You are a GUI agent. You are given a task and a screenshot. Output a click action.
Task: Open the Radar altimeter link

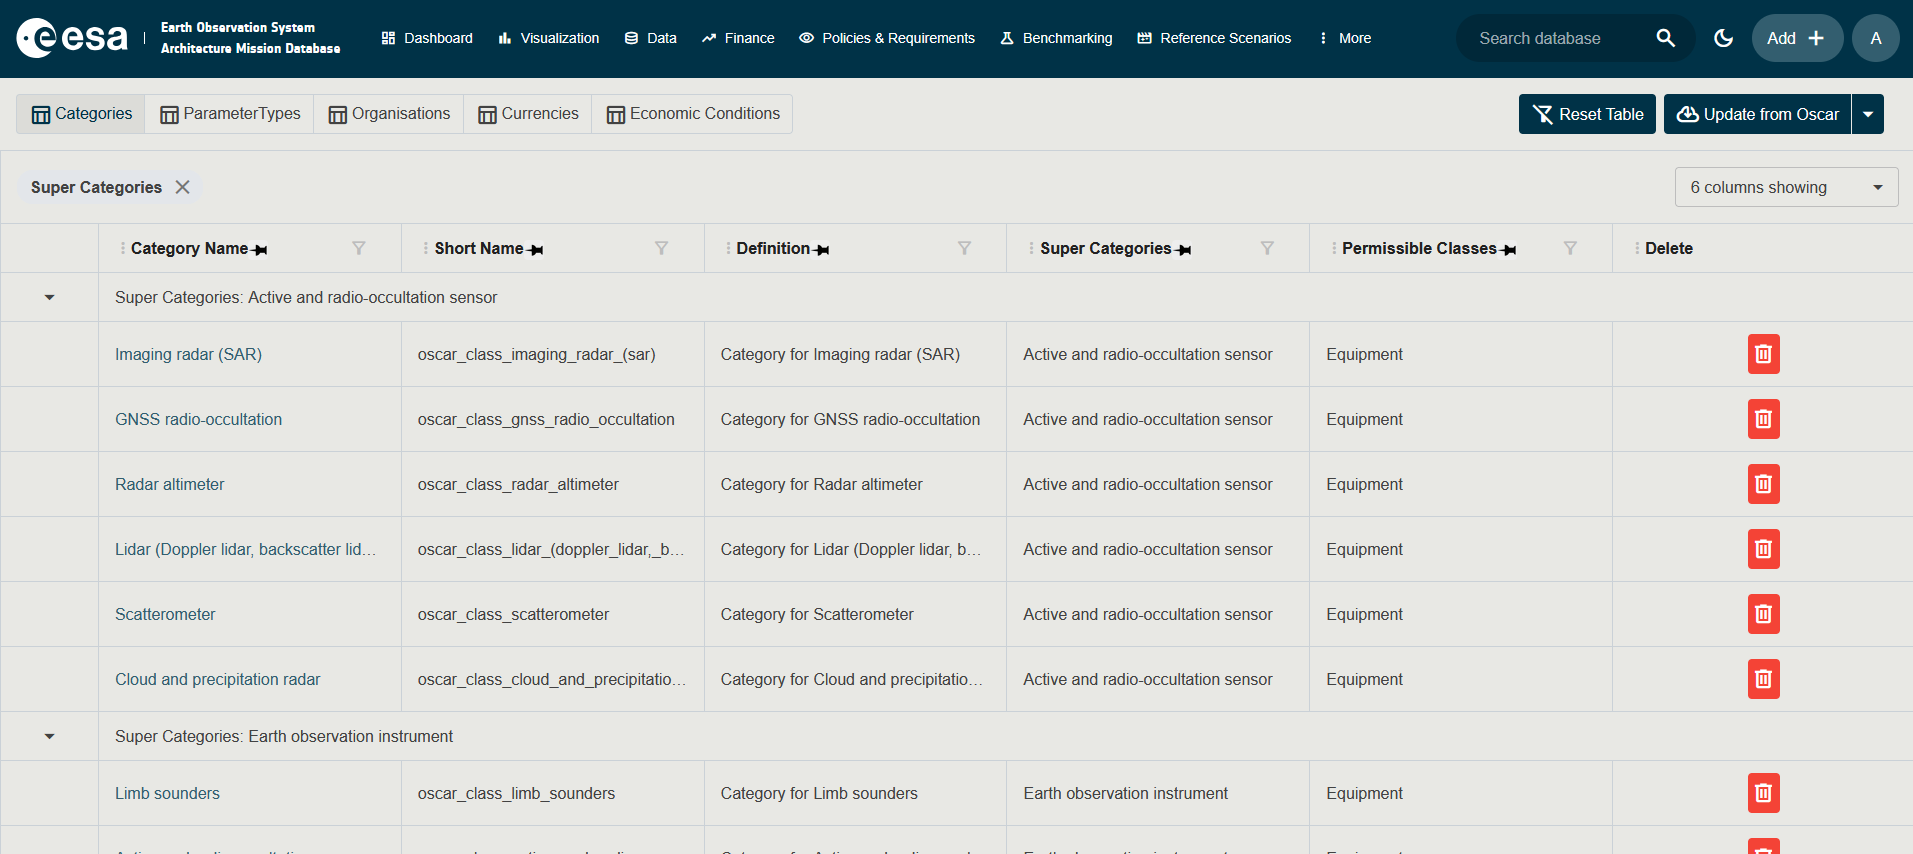coord(169,484)
